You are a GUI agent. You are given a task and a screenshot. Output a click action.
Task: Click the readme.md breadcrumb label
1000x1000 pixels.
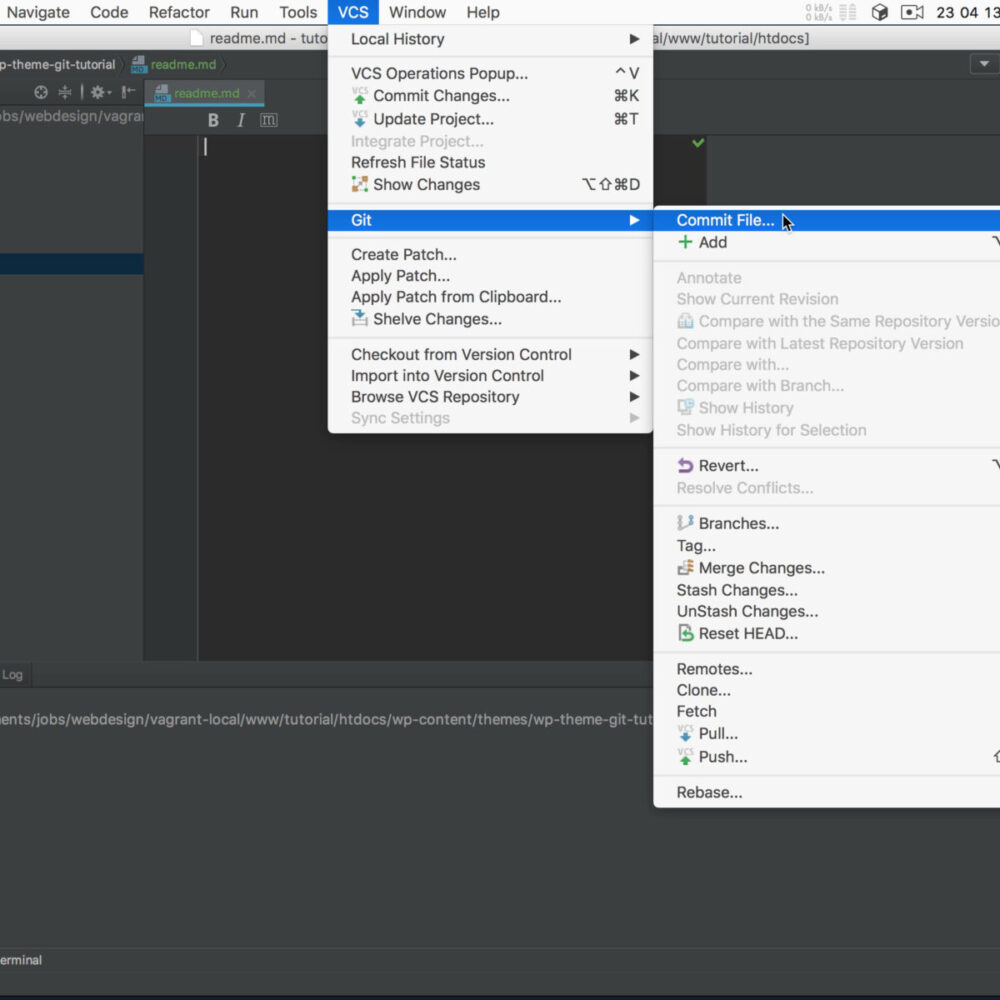point(184,64)
